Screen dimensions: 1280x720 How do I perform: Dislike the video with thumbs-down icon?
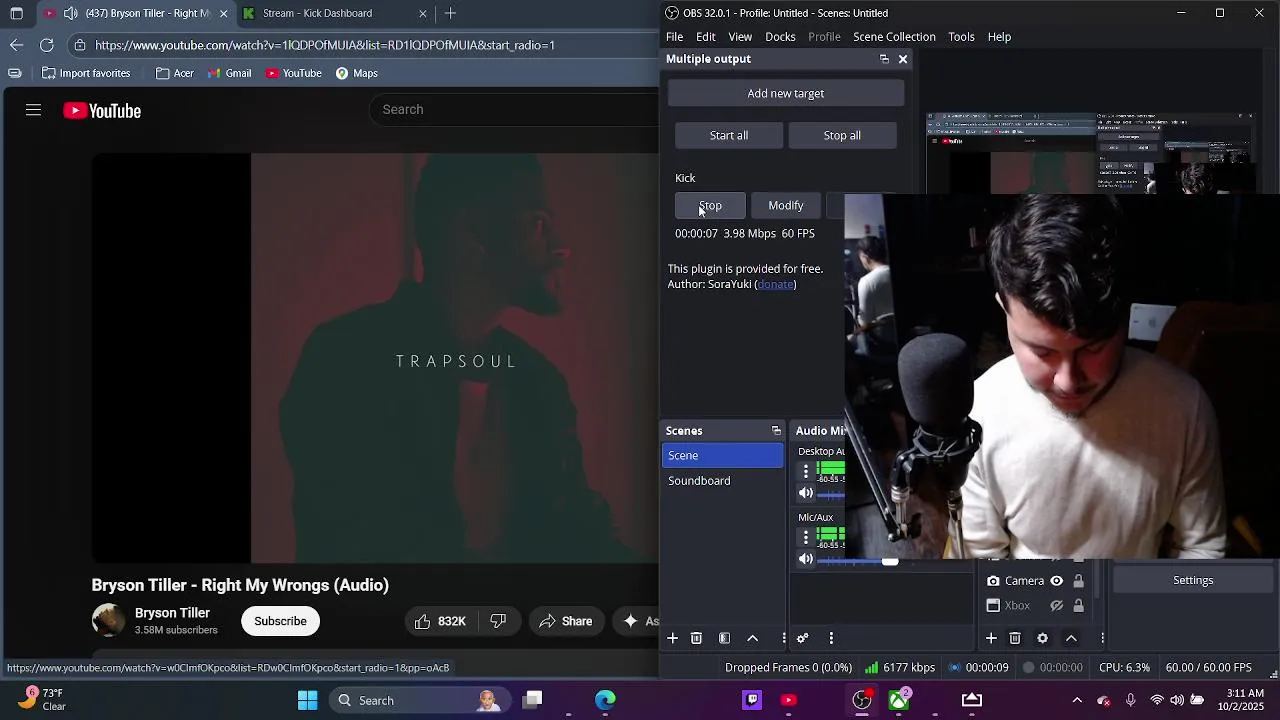(x=498, y=621)
